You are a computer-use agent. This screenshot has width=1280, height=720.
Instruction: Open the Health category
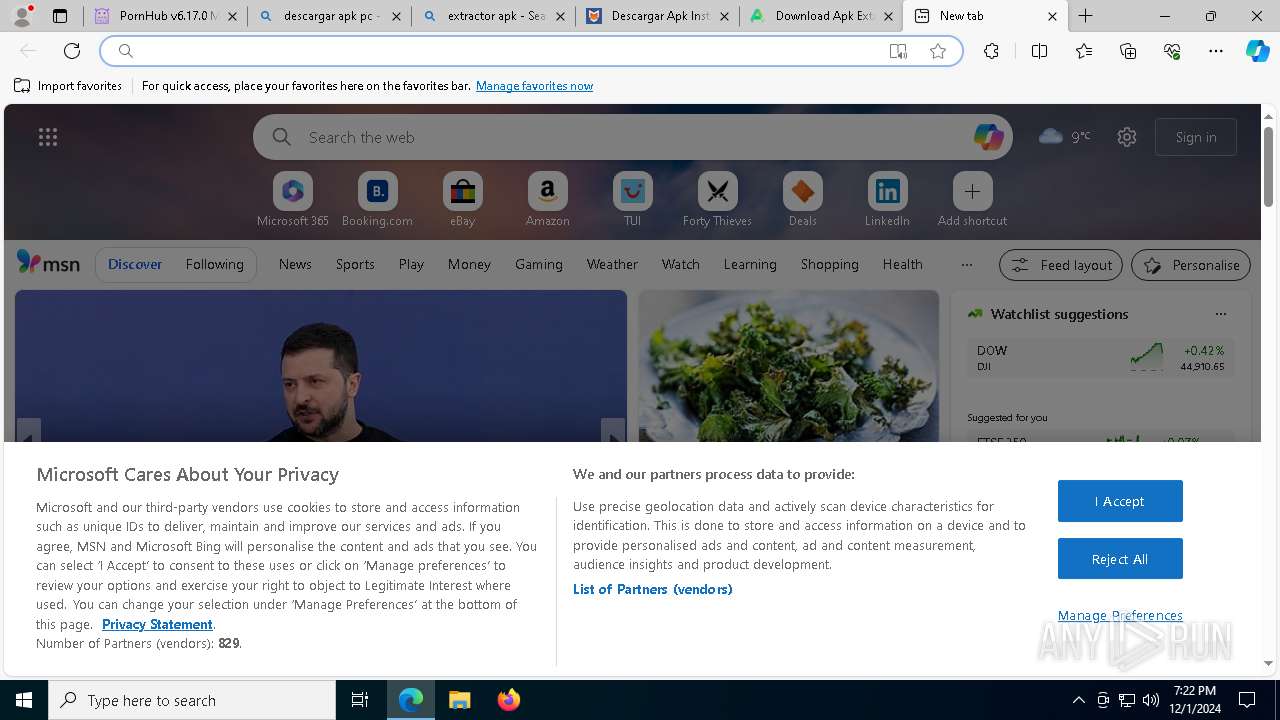[x=902, y=264]
